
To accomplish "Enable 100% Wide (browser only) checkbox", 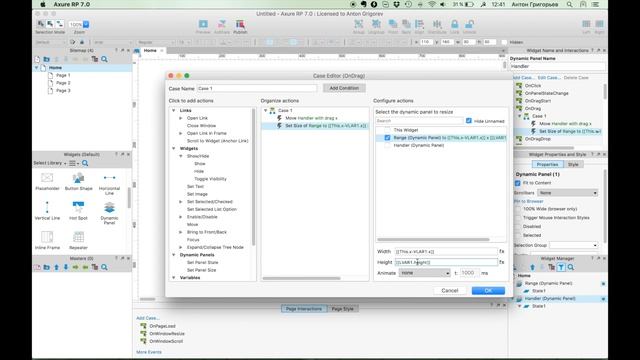I will pos(518,209).
